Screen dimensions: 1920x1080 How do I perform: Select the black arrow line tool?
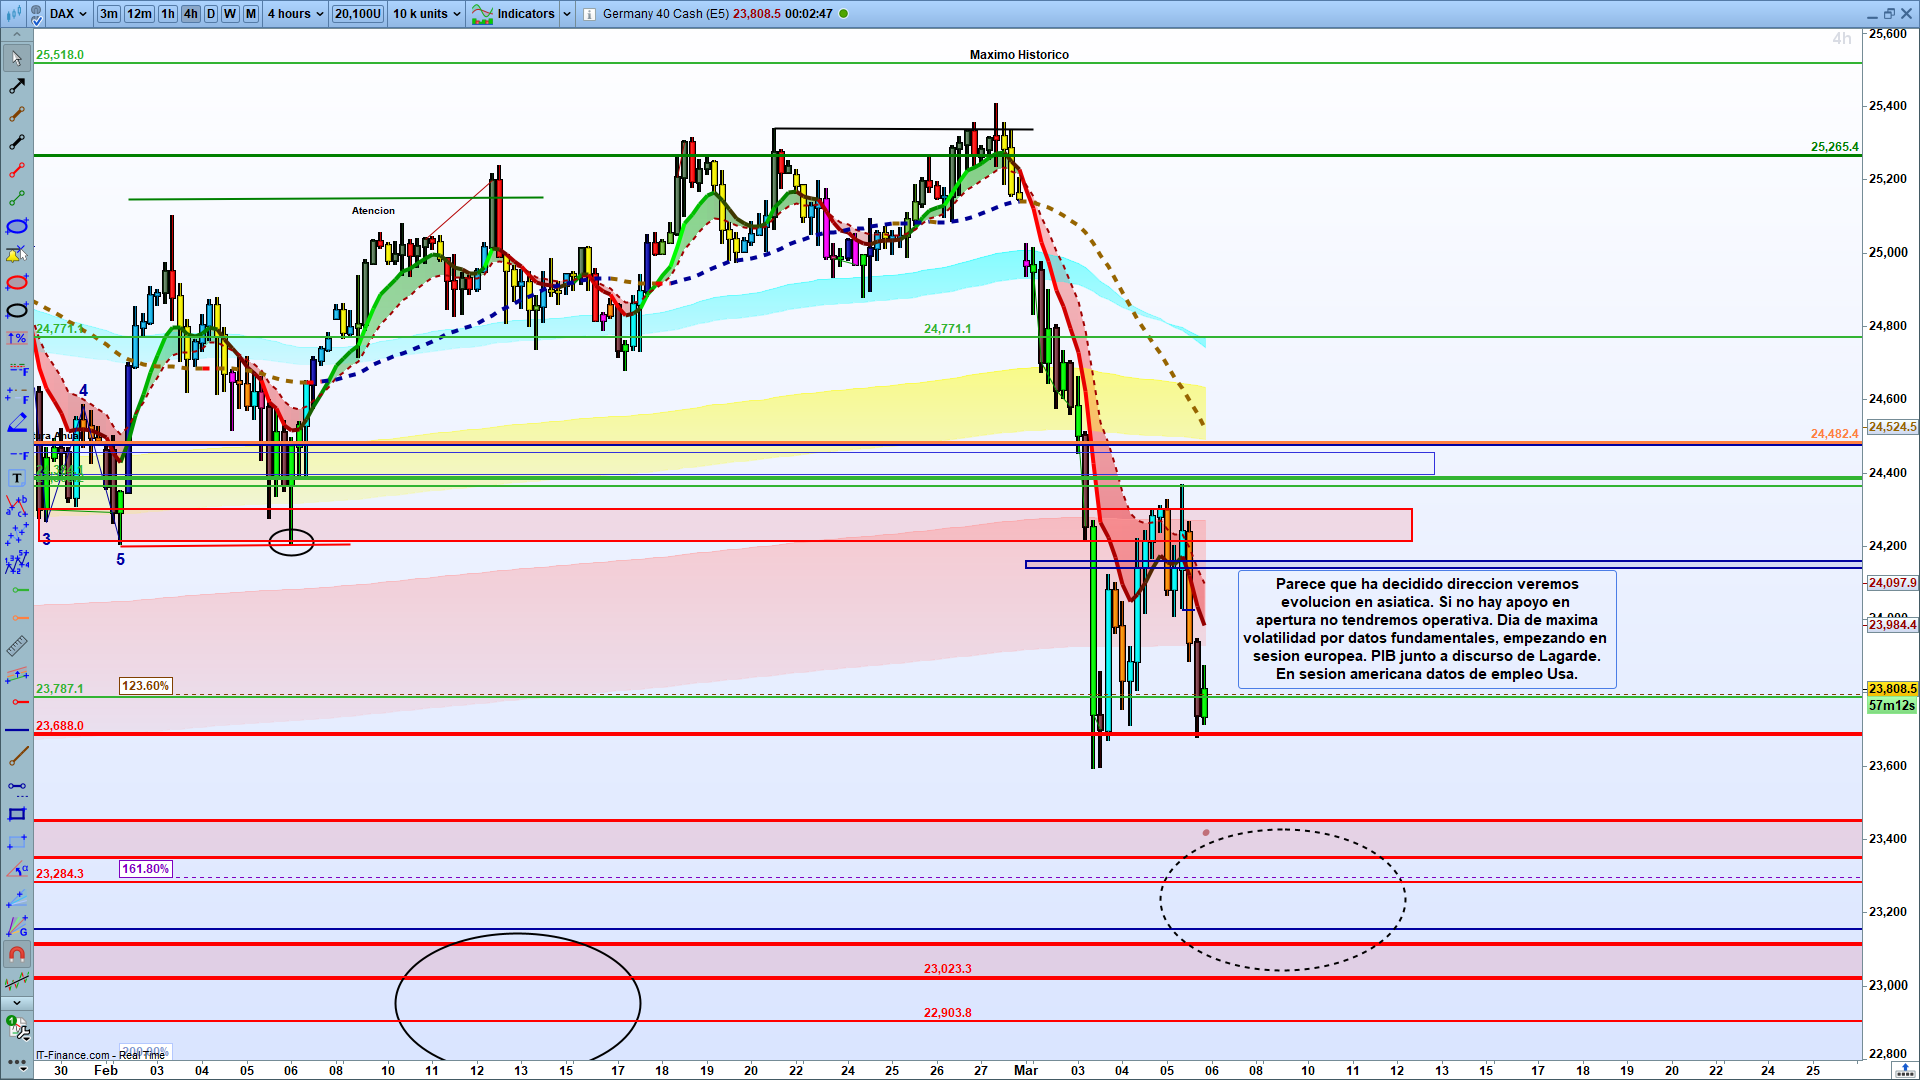click(x=16, y=86)
